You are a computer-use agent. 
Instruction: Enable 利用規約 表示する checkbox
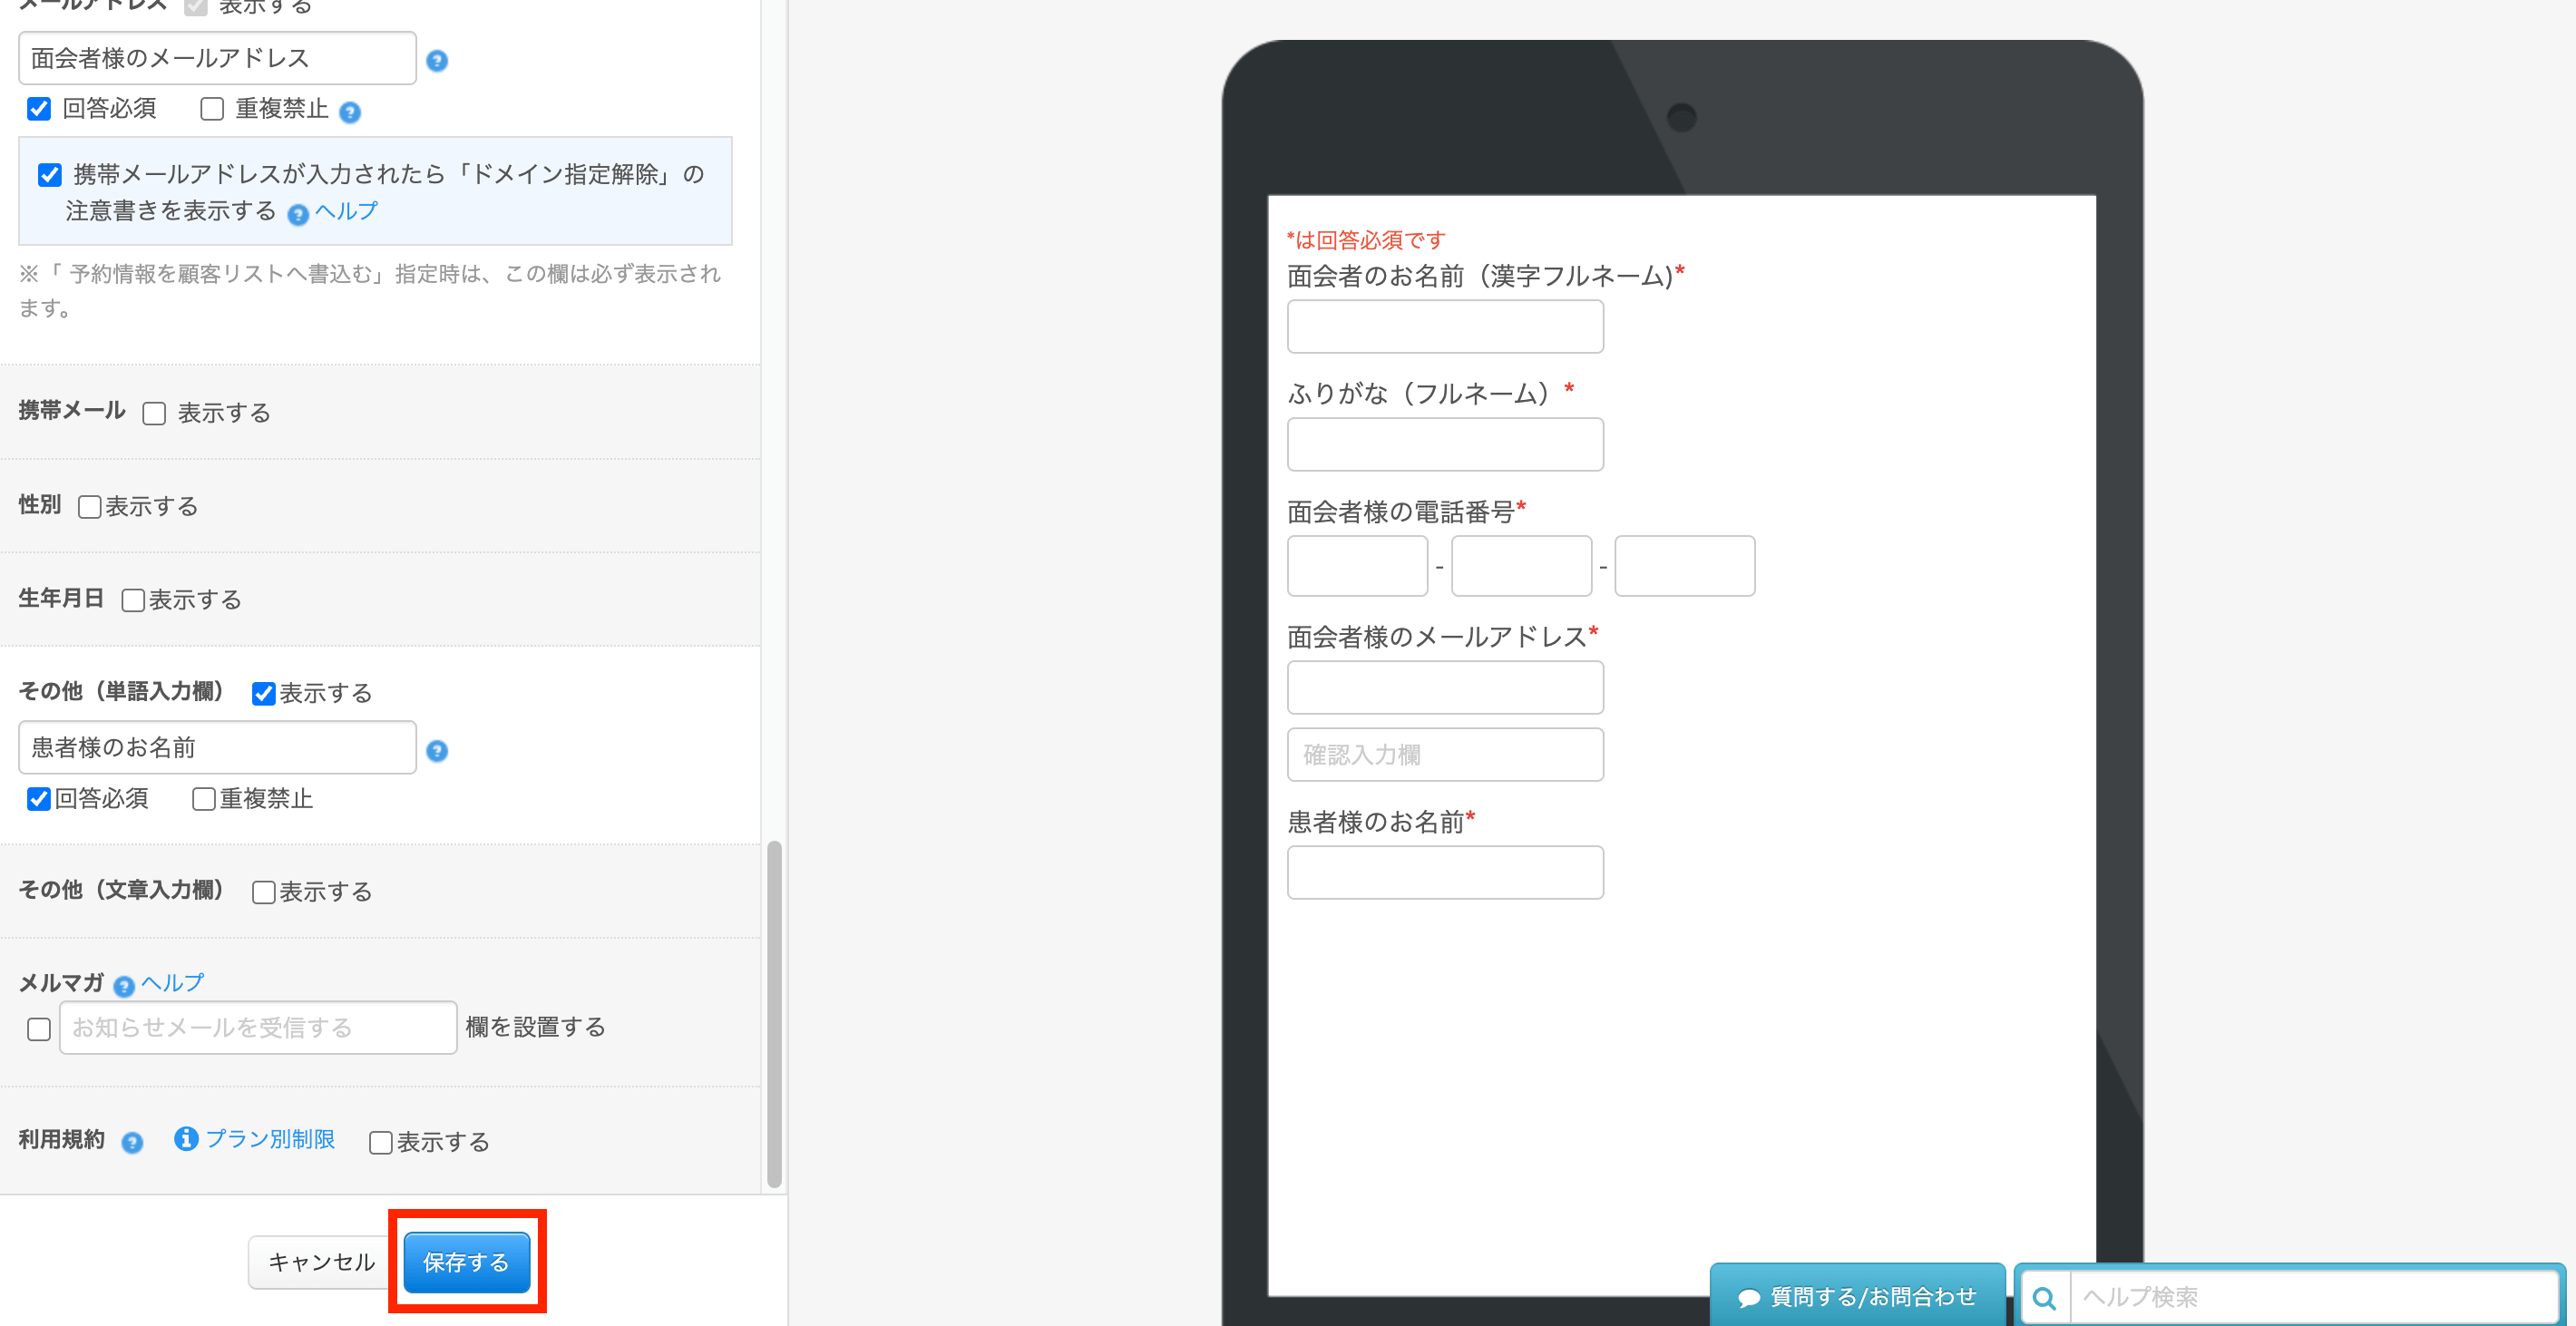381,1142
